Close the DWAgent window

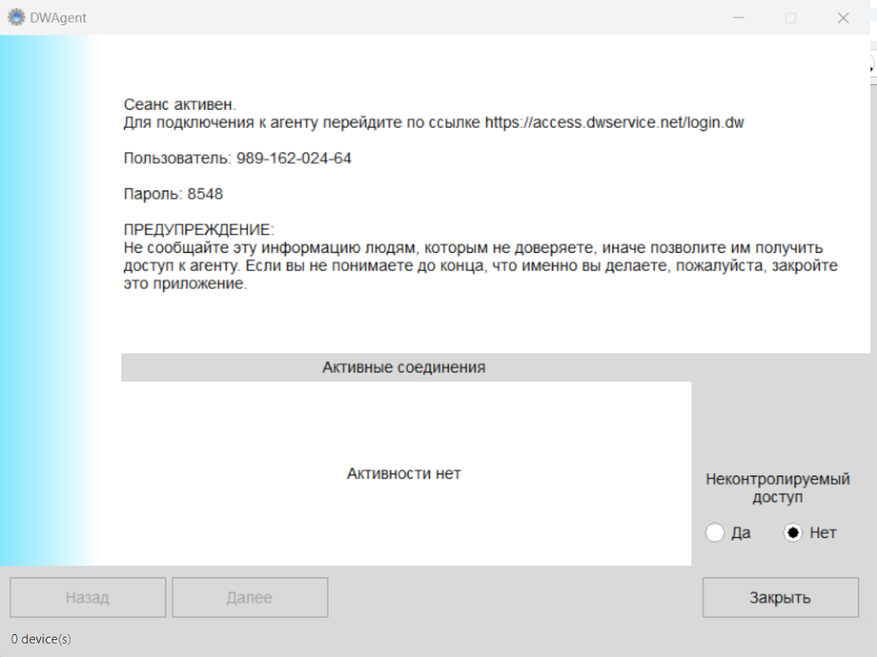point(843,18)
